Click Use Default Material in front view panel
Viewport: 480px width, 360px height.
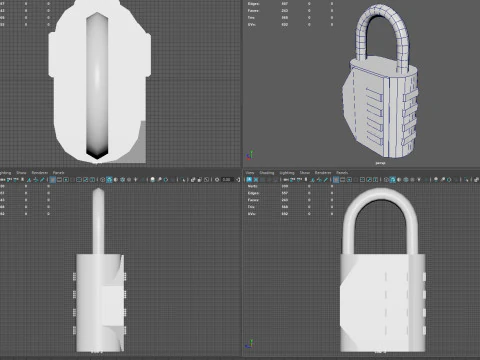399,179
